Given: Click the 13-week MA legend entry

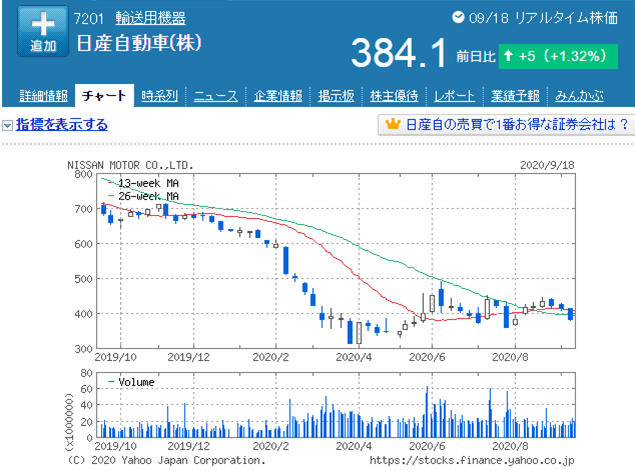Looking at the screenshot, I should pyautogui.click(x=144, y=183).
